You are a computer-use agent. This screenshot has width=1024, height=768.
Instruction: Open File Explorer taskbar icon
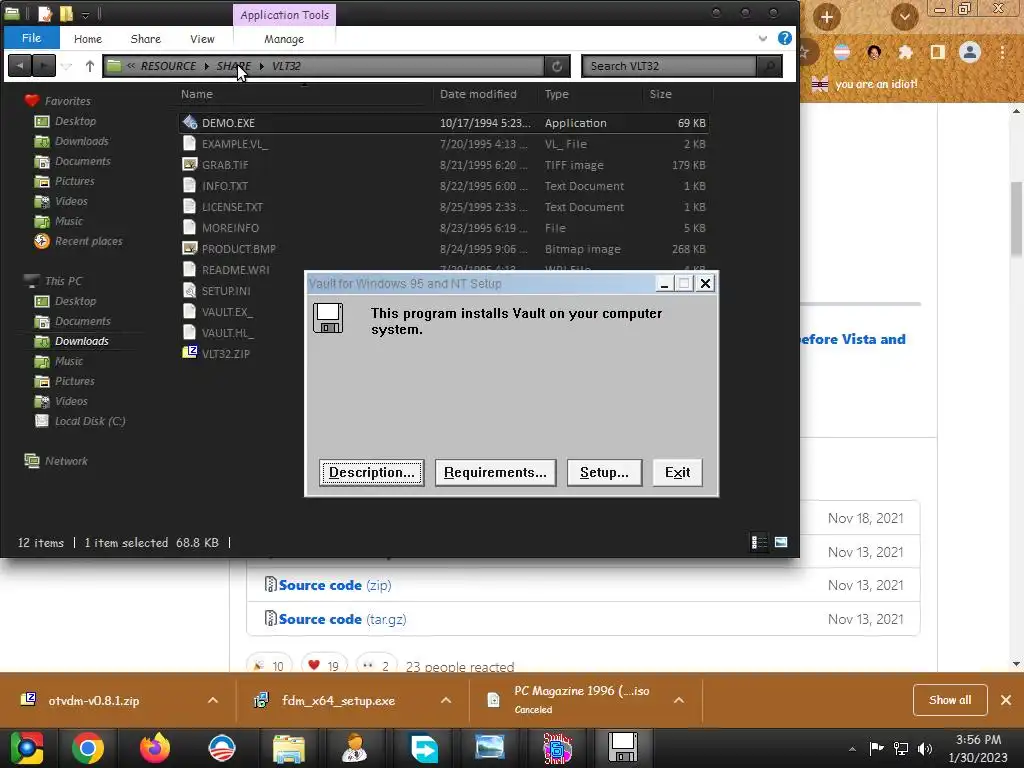click(289, 748)
